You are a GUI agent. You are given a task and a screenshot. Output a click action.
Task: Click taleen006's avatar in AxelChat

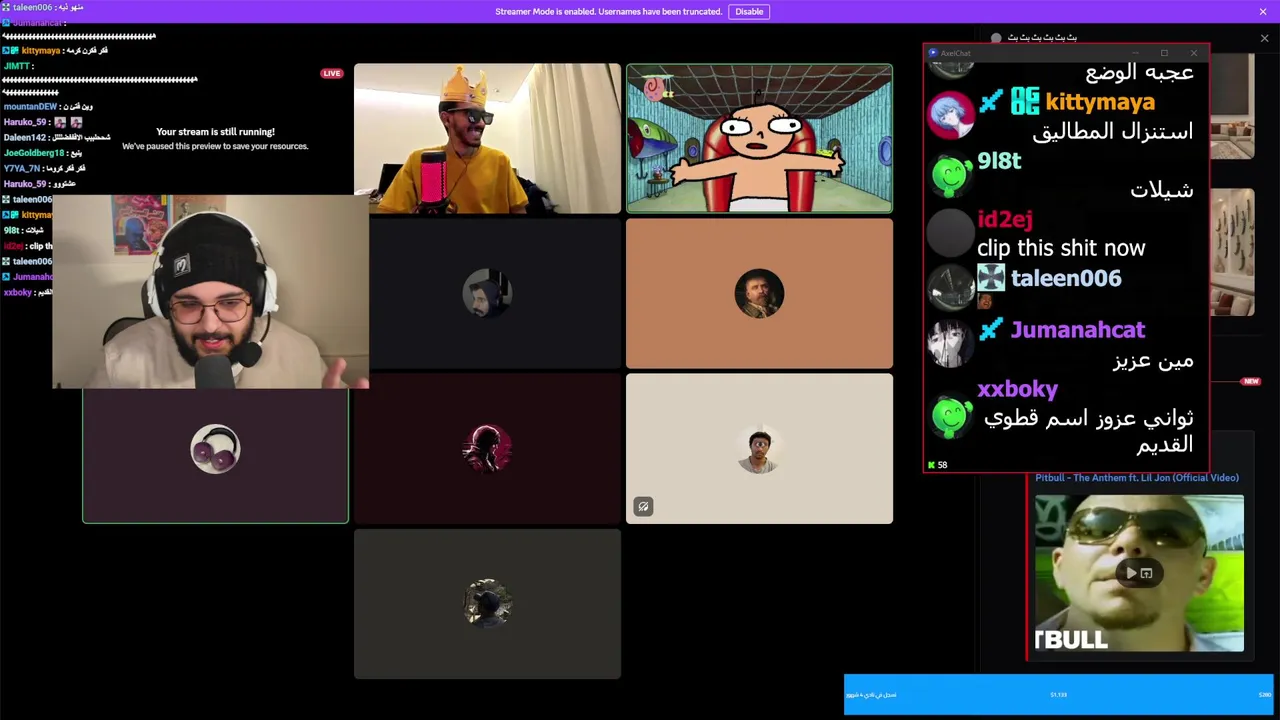tap(950, 290)
